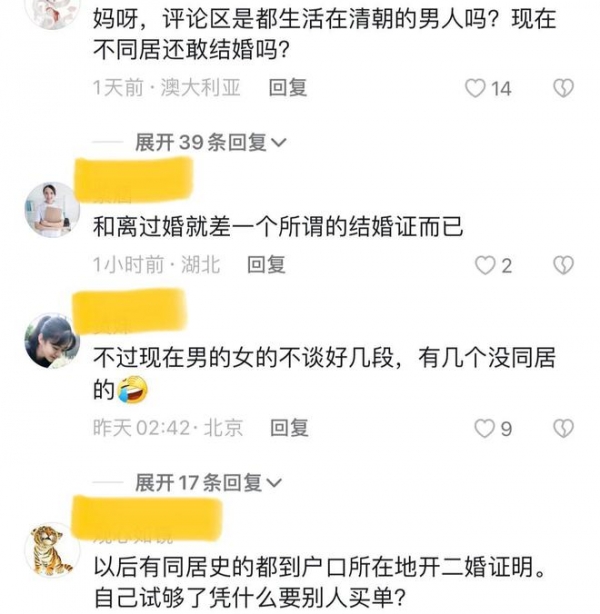Open the dark-haired girl avatar profile
Viewport: 600px width, 614px height.
[52, 340]
